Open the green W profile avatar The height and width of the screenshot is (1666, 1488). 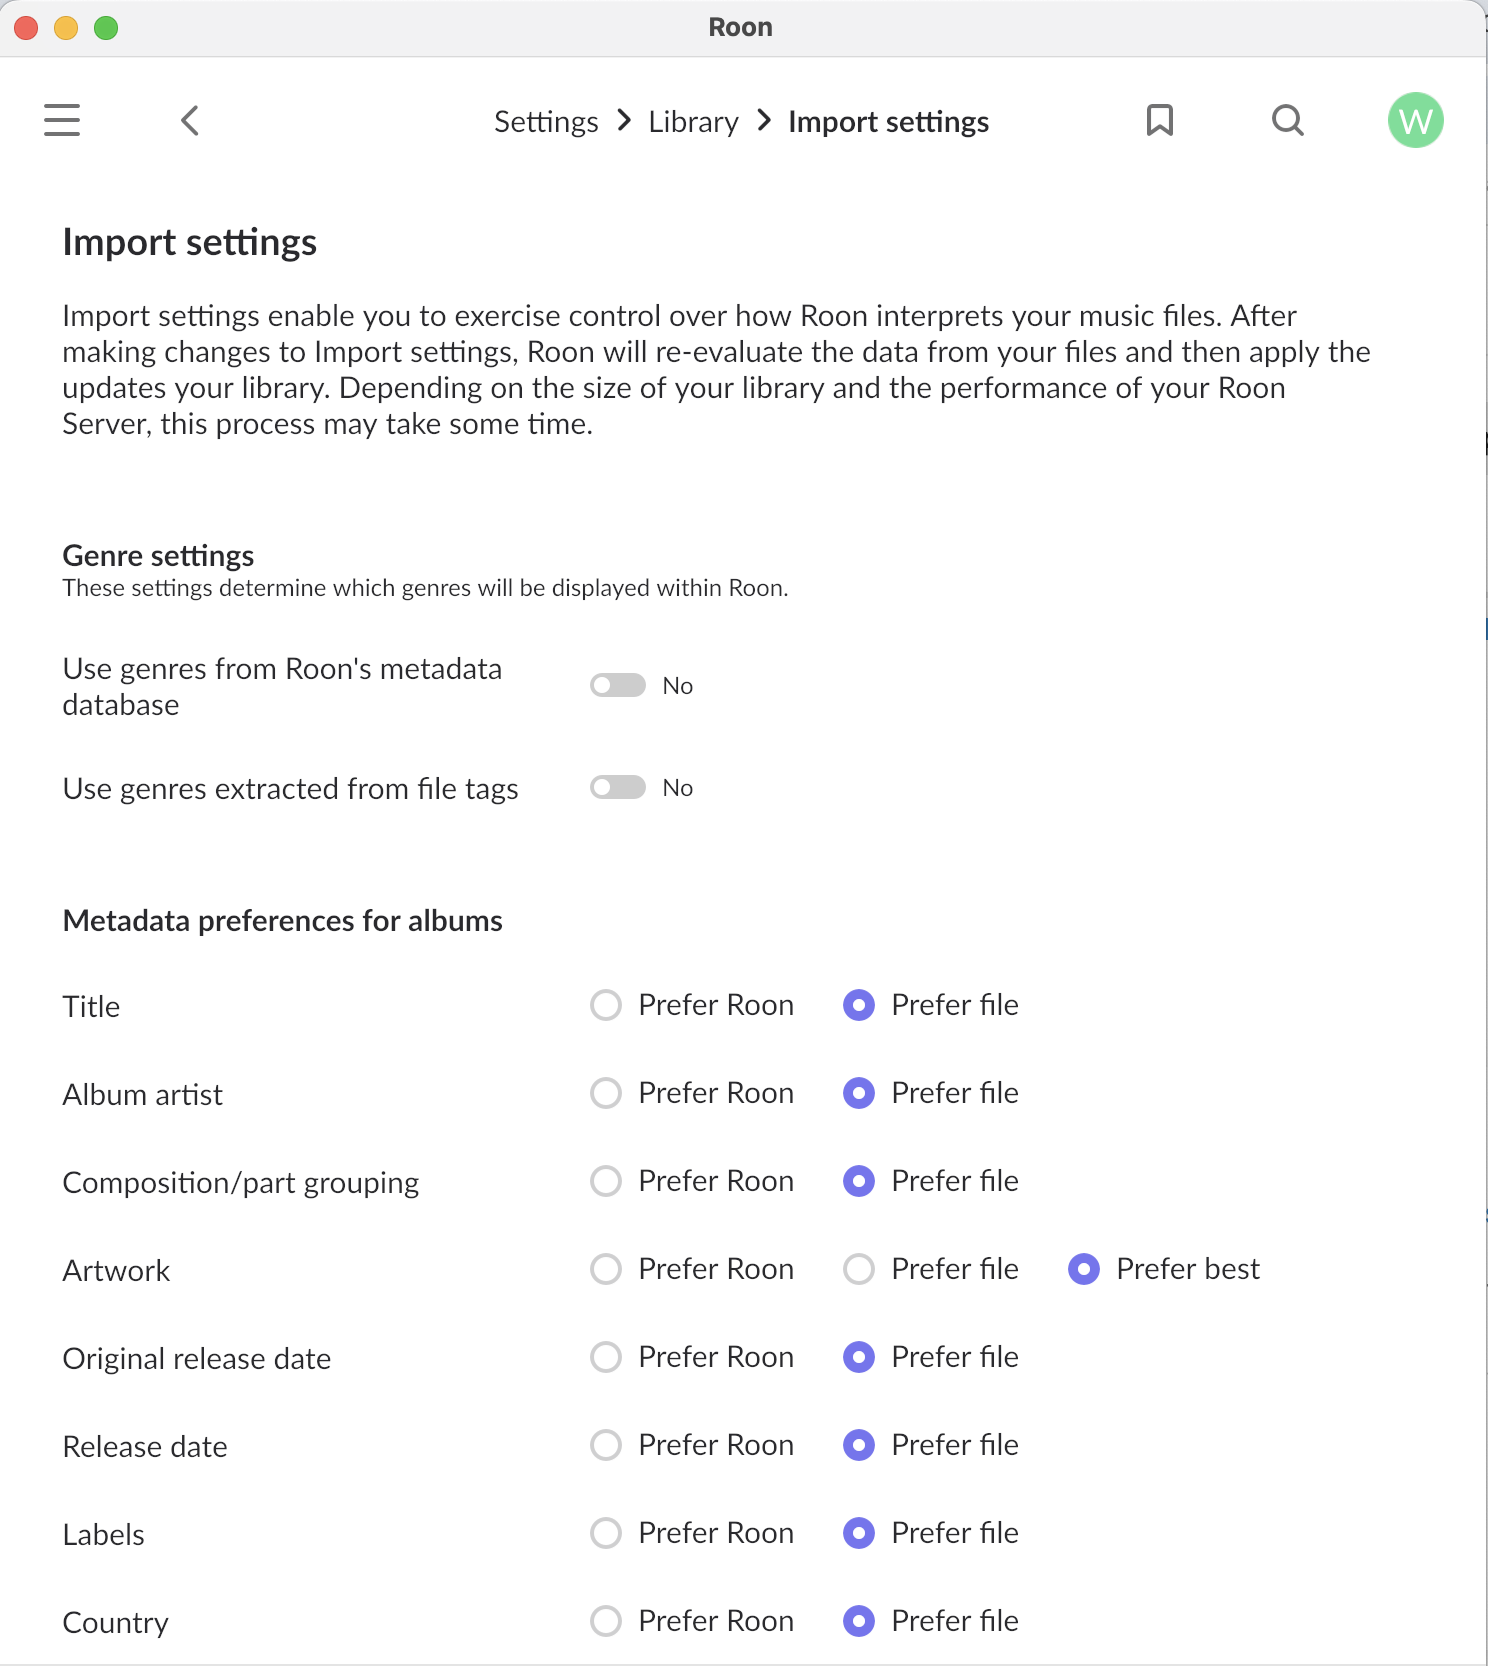(x=1415, y=120)
